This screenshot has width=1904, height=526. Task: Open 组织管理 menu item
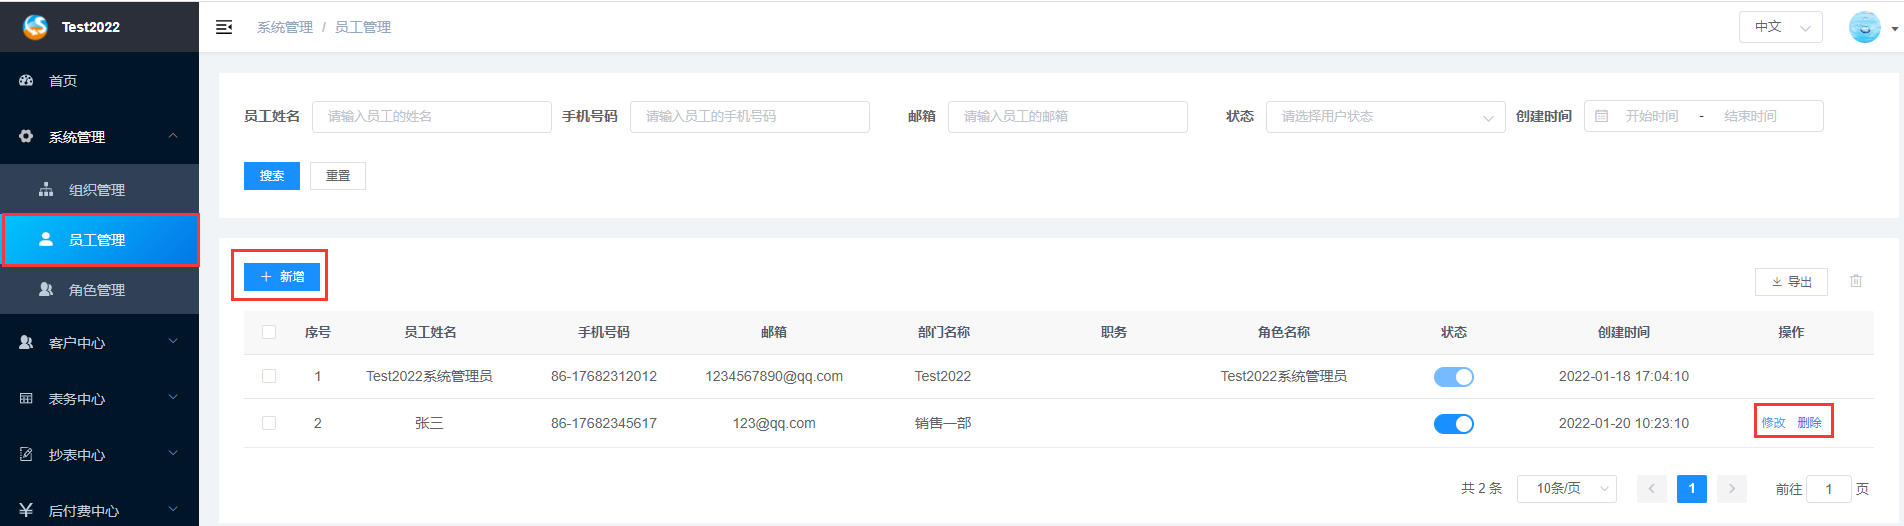click(x=99, y=190)
